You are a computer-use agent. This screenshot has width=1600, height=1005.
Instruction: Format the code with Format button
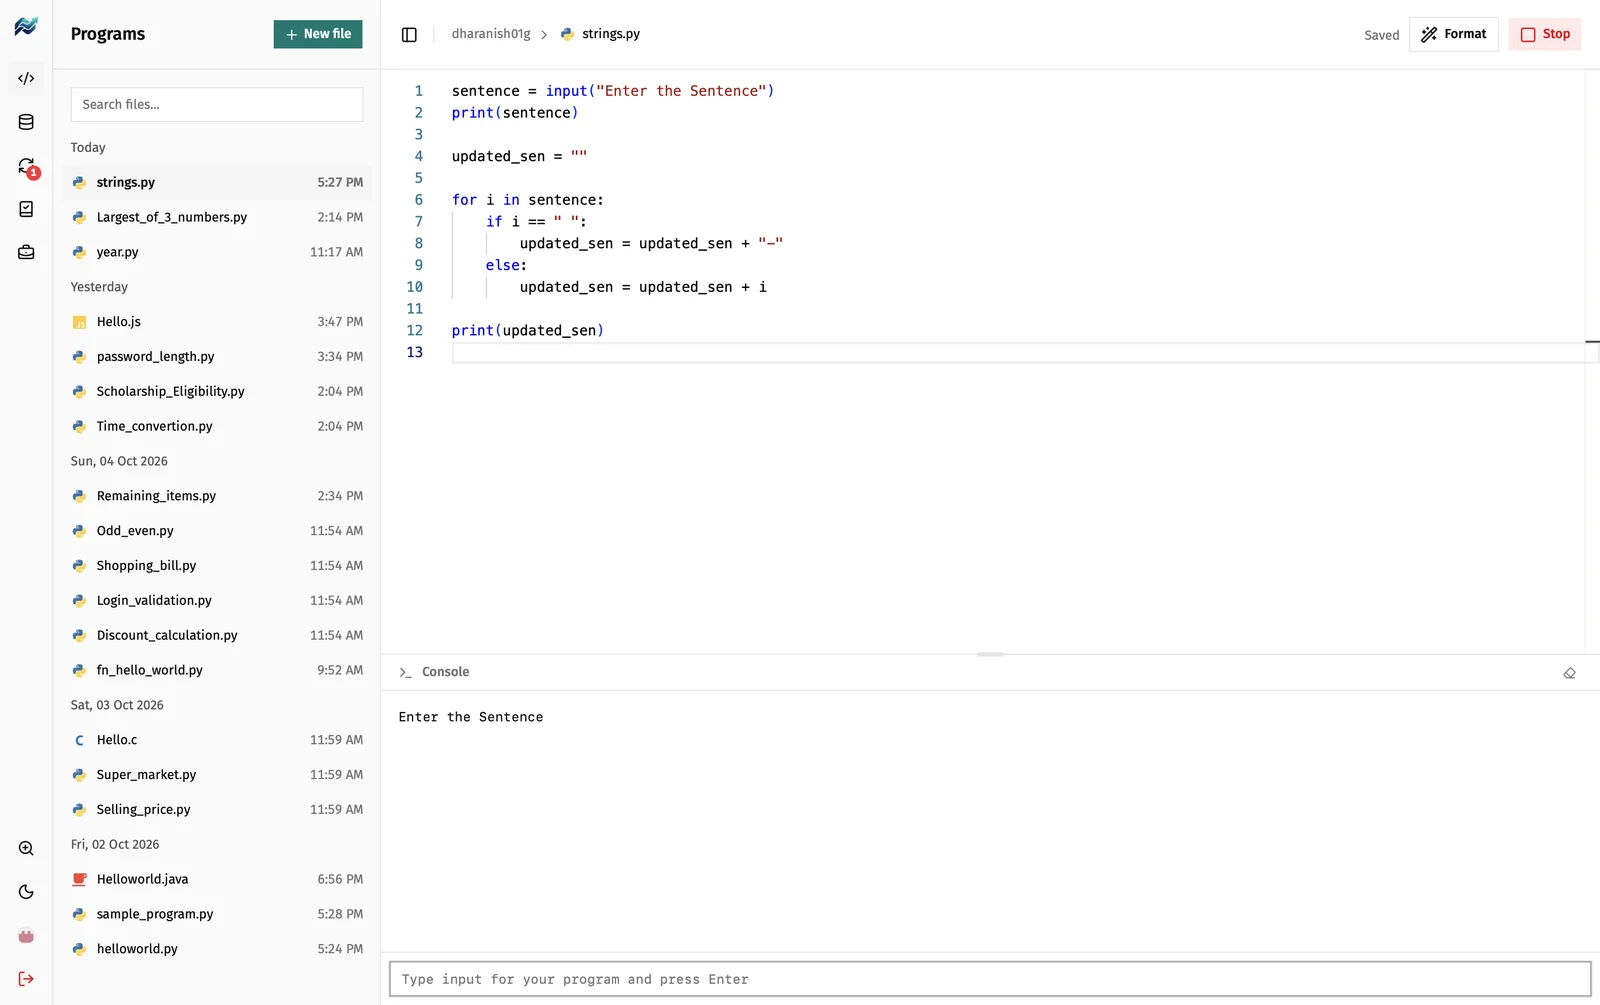pyautogui.click(x=1453, y=34)
